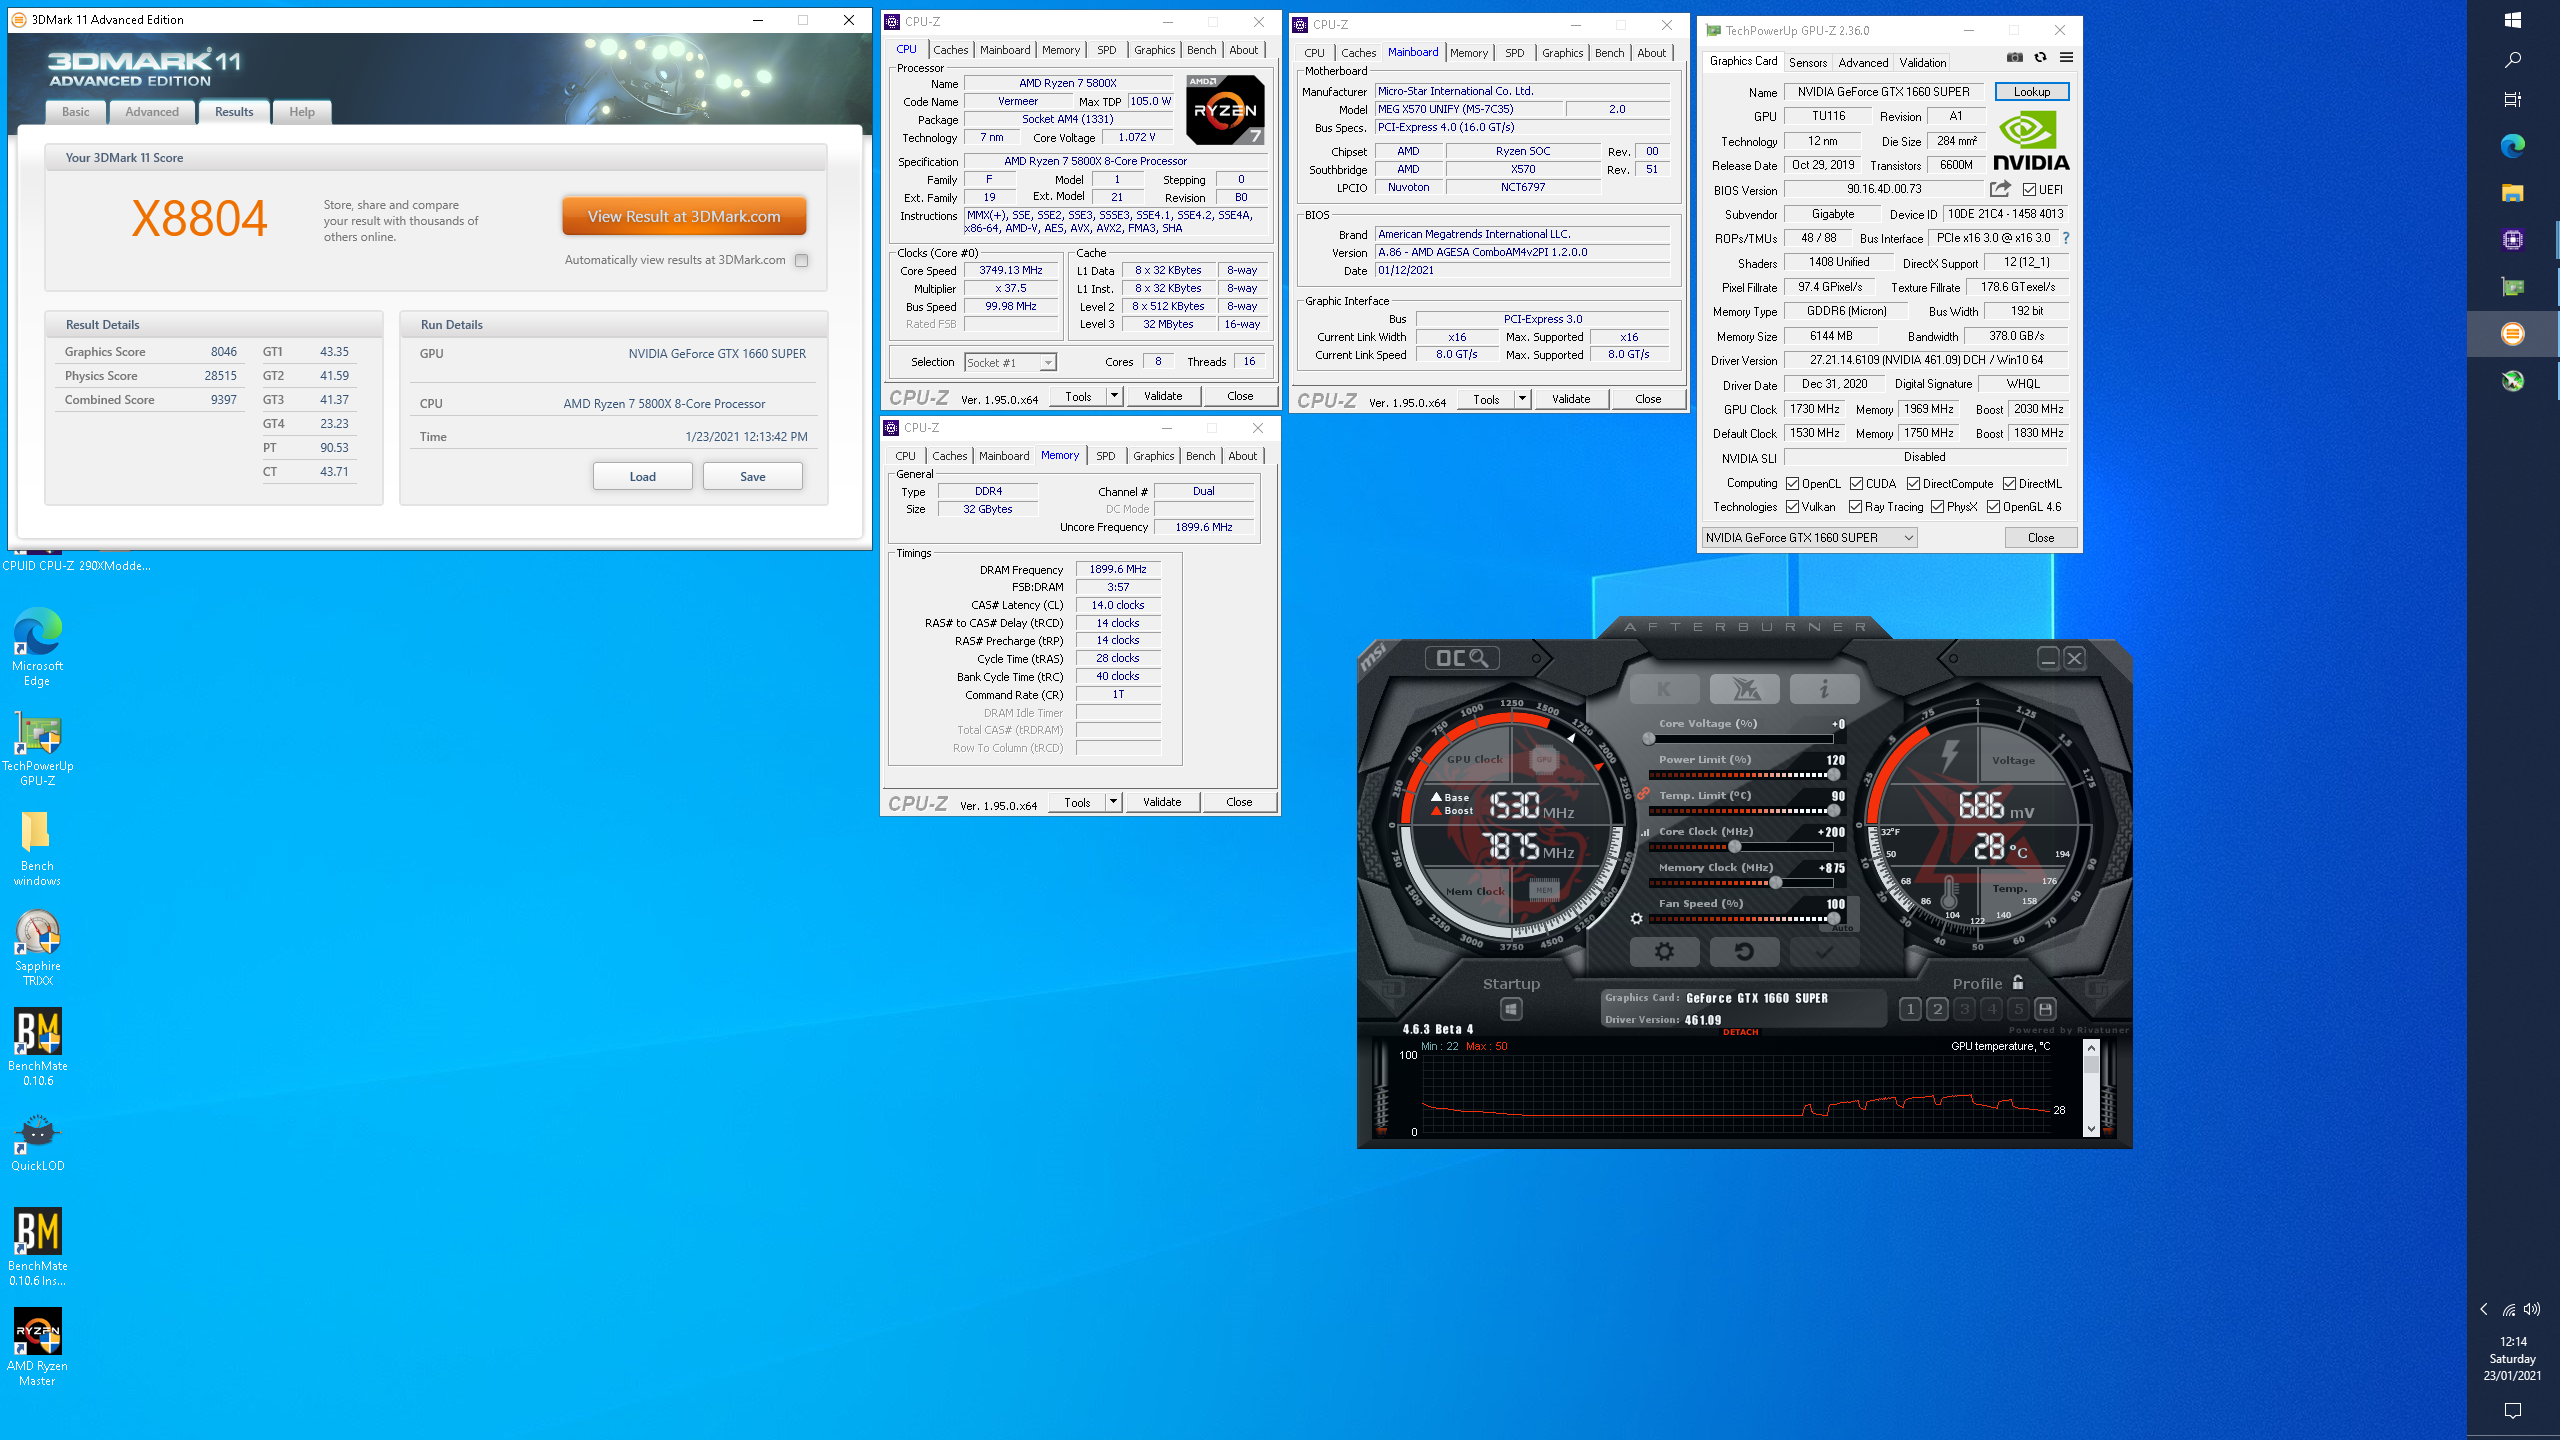Image resolution: width=2560 pixels, height=1440 pixels.
Task: Click Afterburner apply checkmark button
Action: (x=1824, y=952)
